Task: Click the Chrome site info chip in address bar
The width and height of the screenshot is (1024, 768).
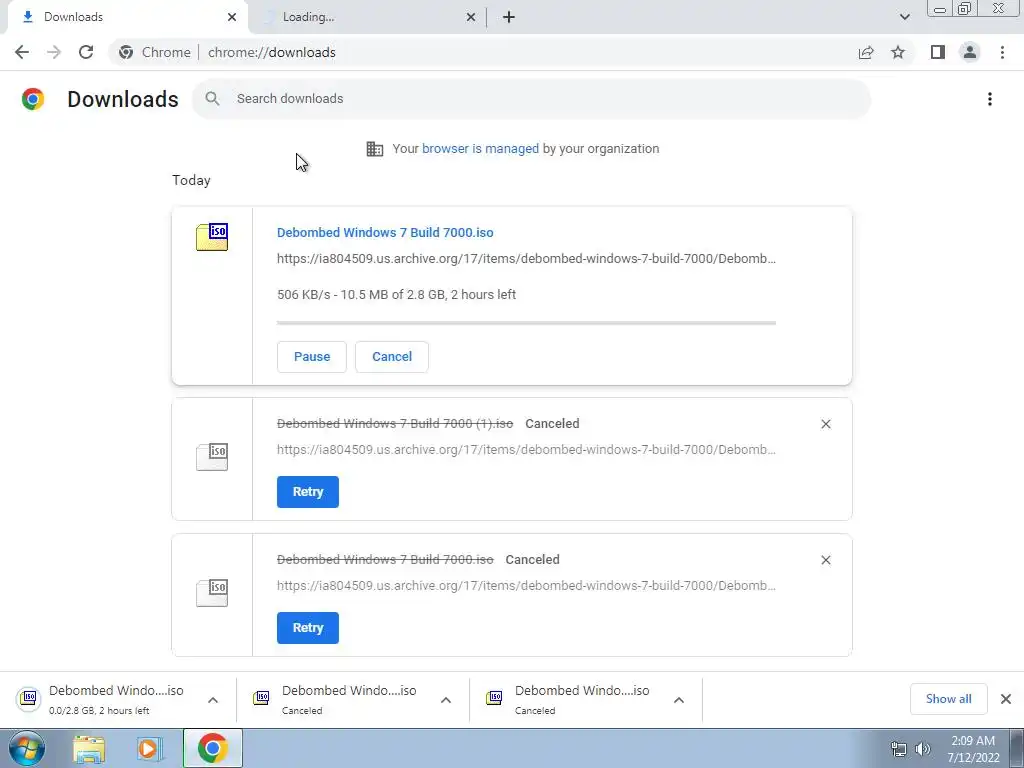Action: [155, 52]
